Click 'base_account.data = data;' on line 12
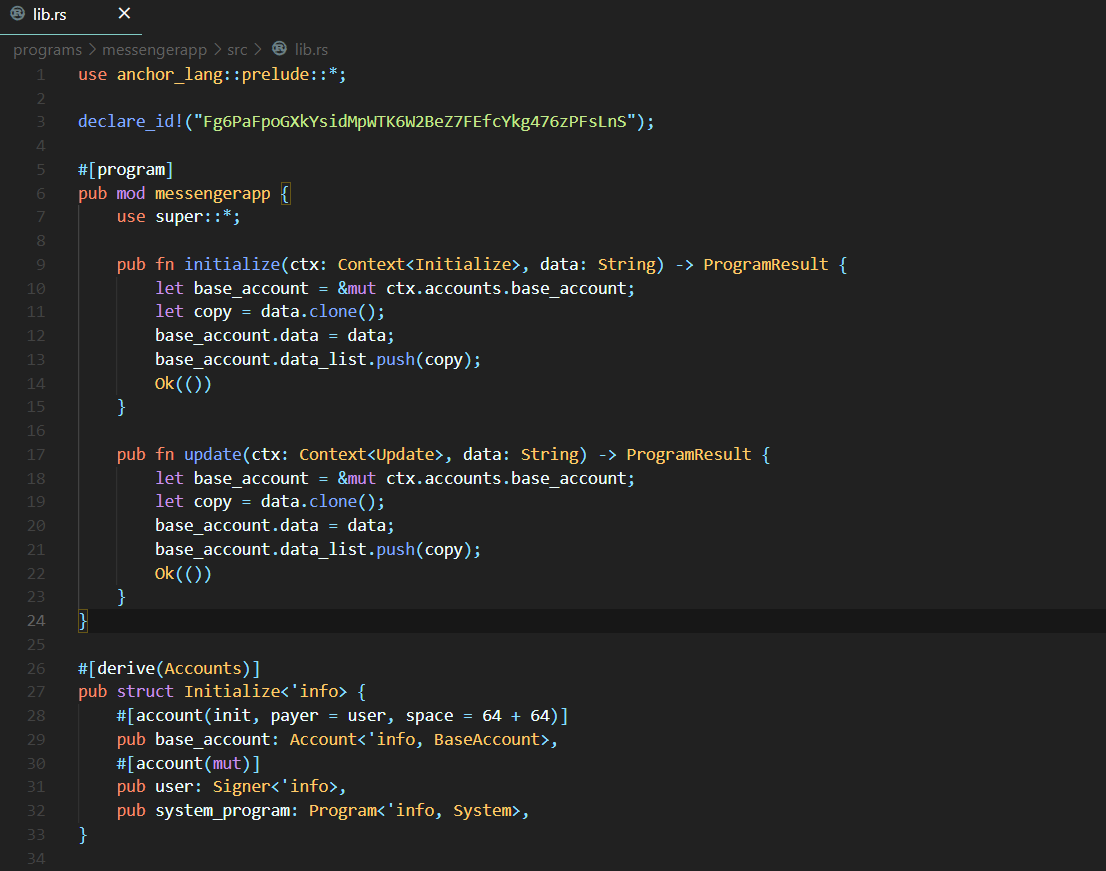The height and width of the screenshot is (871, 1106). click(275, 336)
